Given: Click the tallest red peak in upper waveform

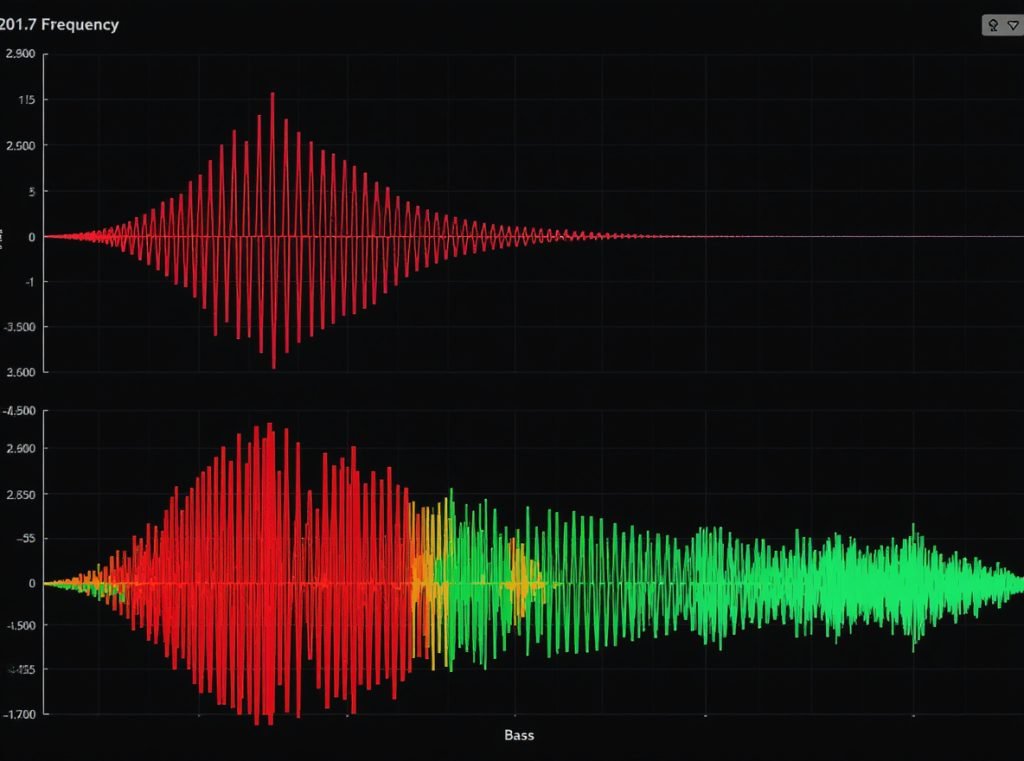Looking at the screenshot, I should pos(273,163).
